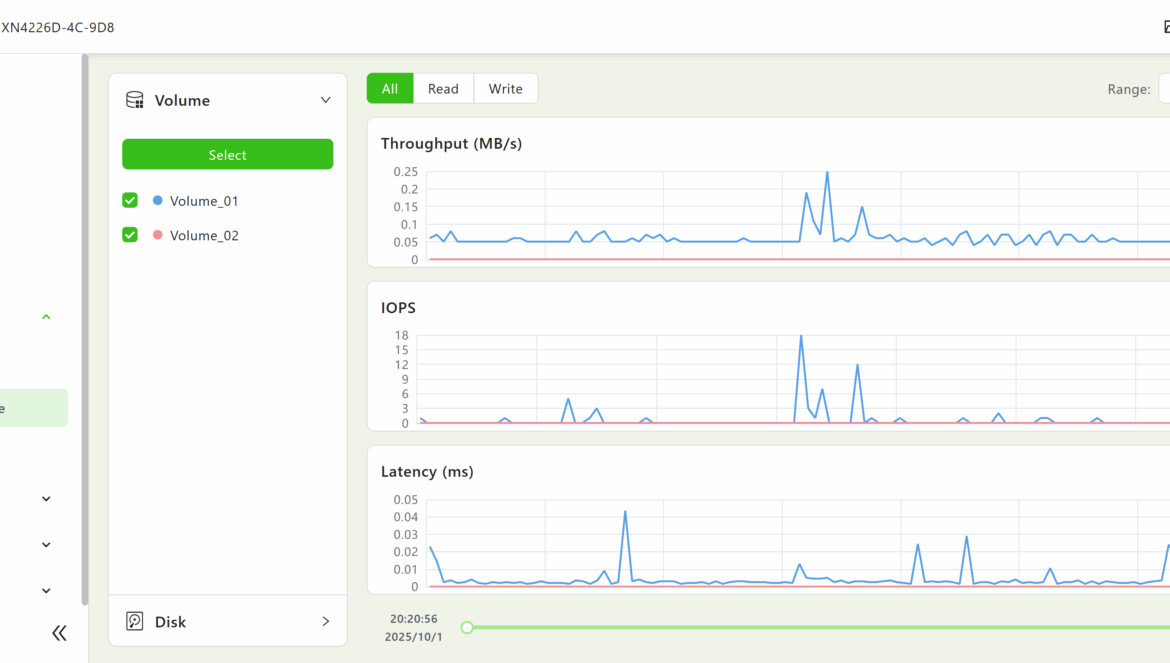Expand the bottom-most sidebar section chevron
The image size is (1170, 663).
click(x=46, y=591)
